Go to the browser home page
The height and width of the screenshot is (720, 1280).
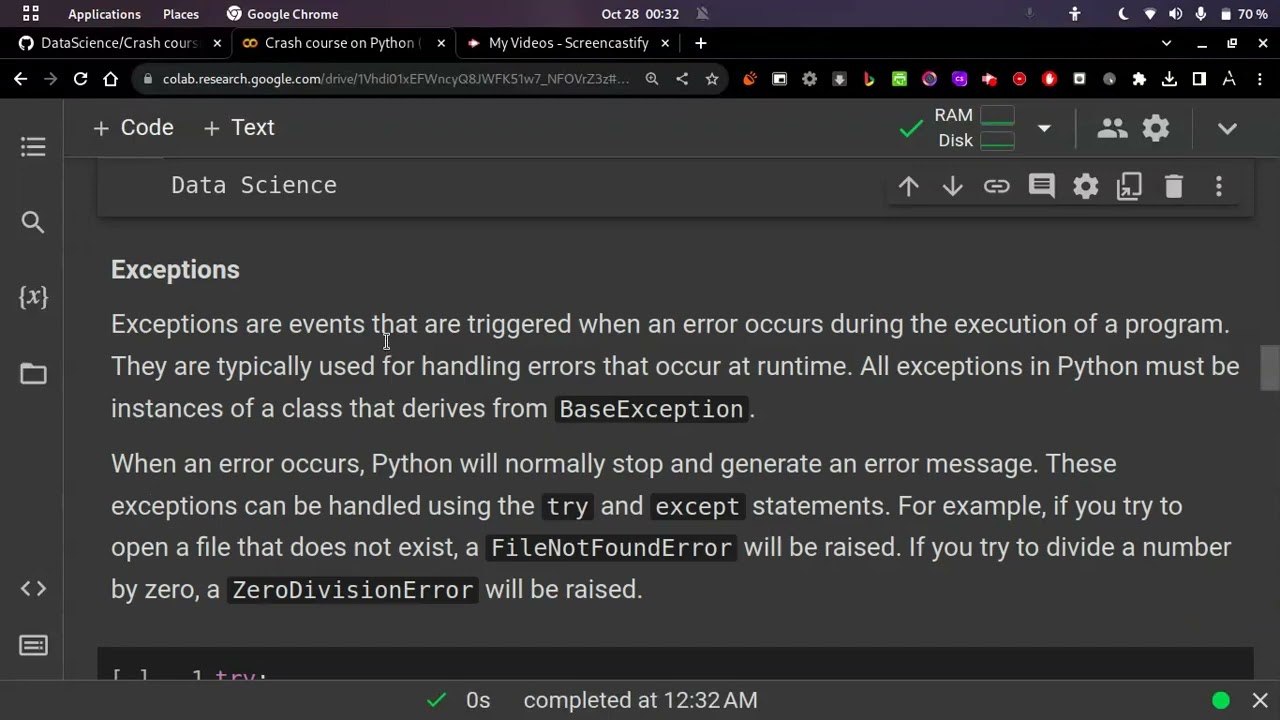point(111,79)
